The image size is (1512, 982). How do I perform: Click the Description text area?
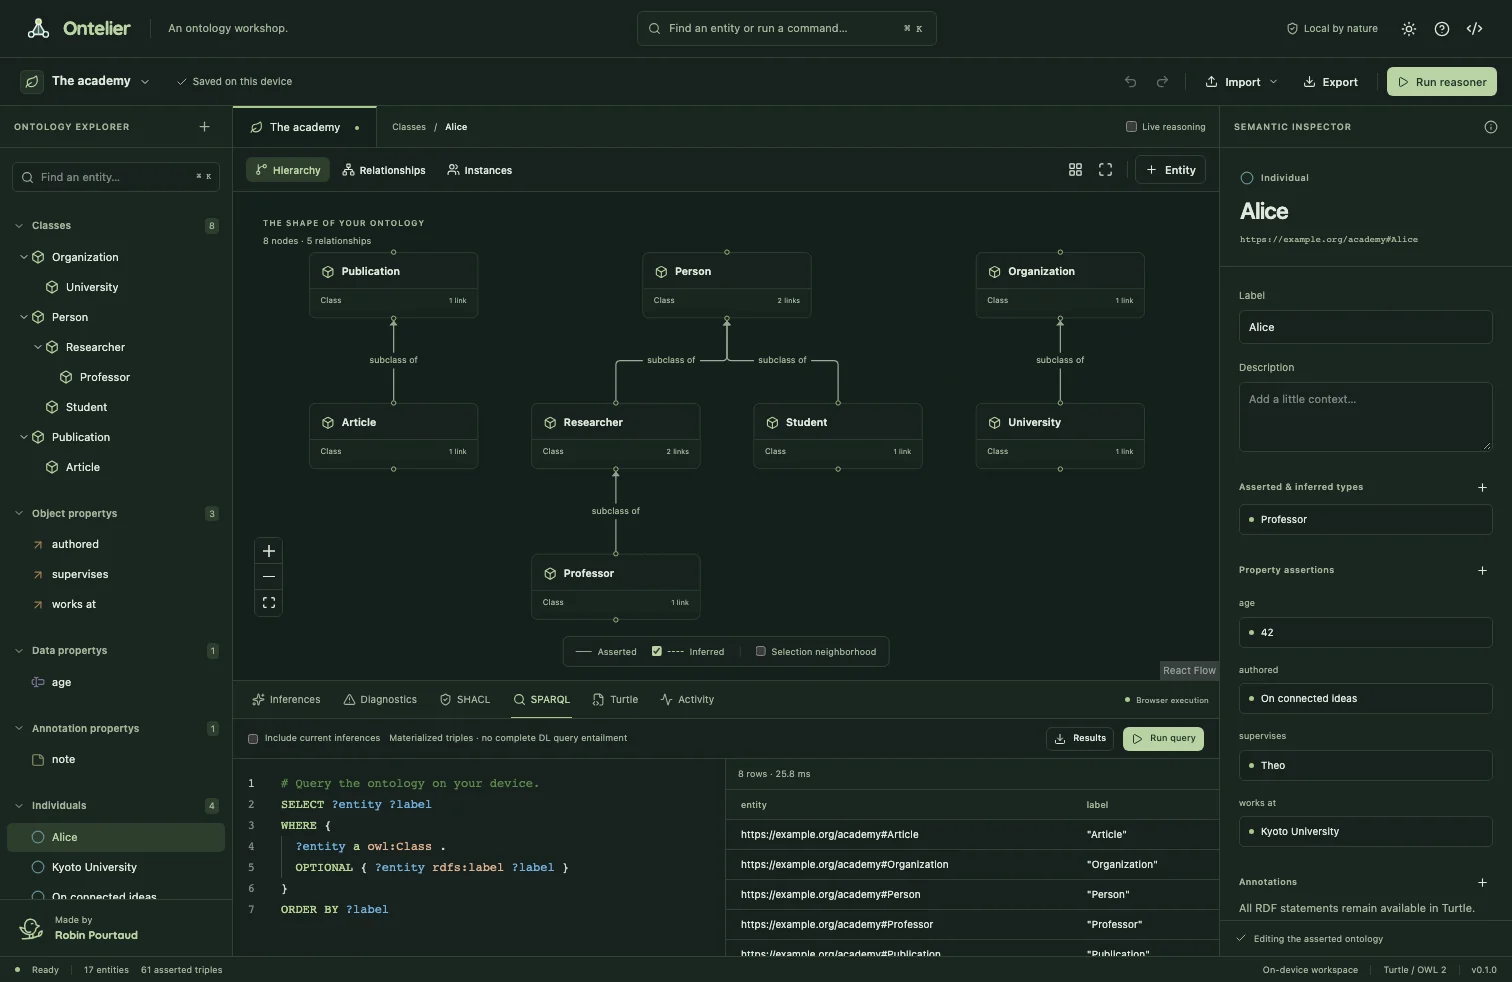1366,417
